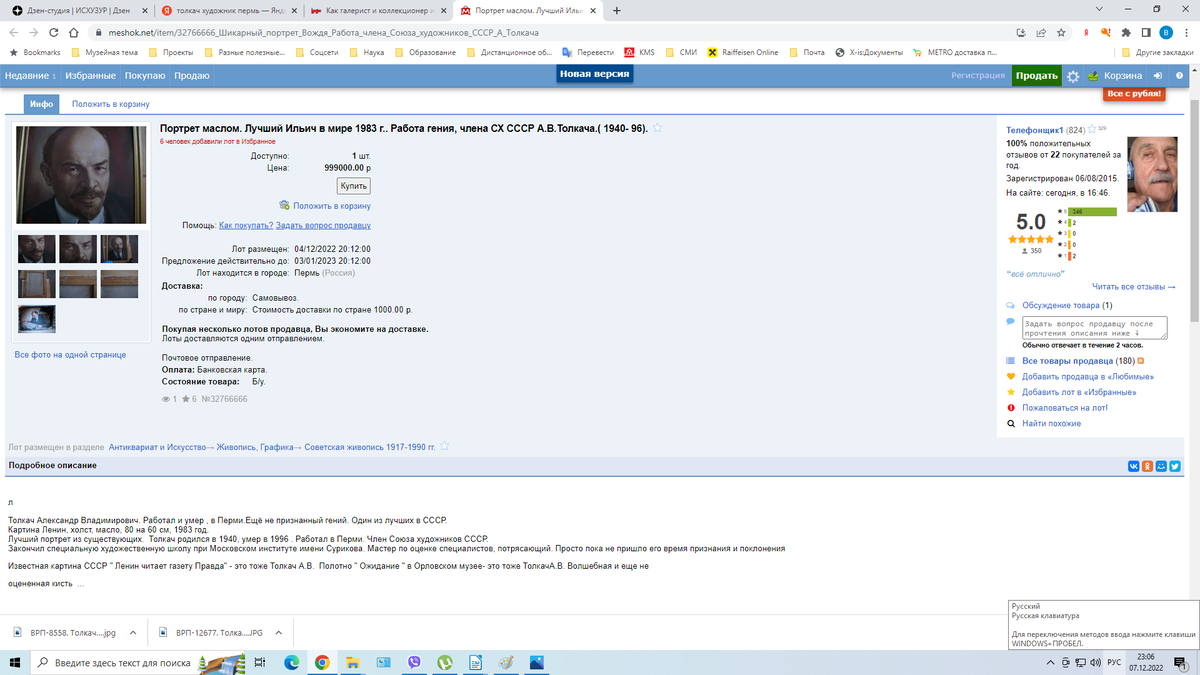Click Добавить продавца в Любимые

coord(1088,376)
